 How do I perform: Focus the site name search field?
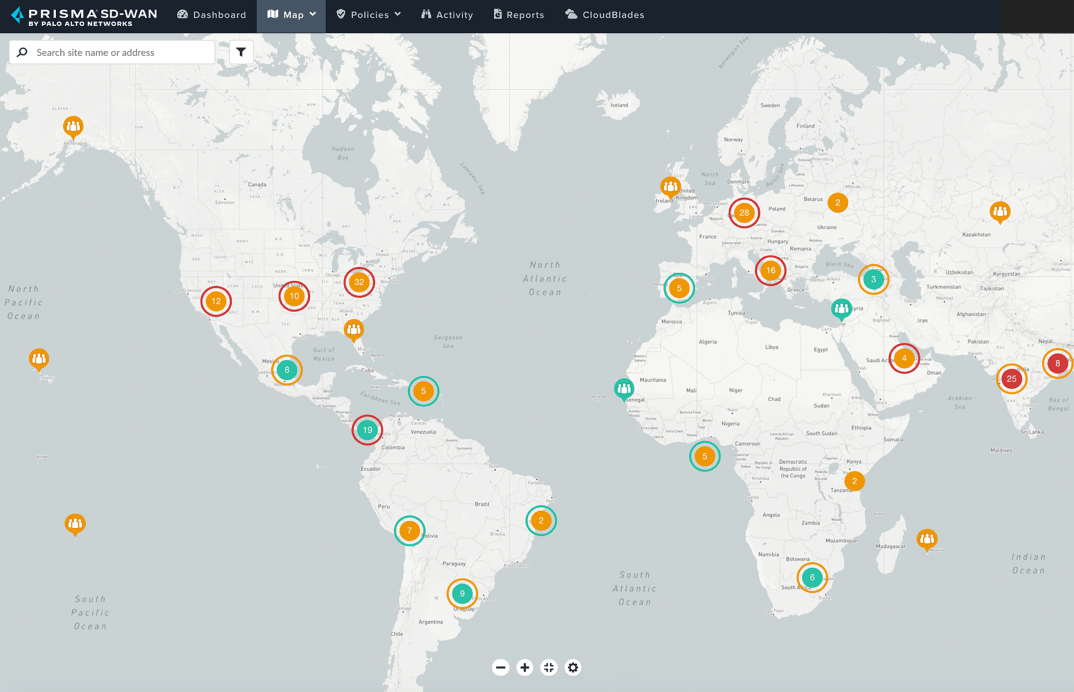tap(120, 52)
